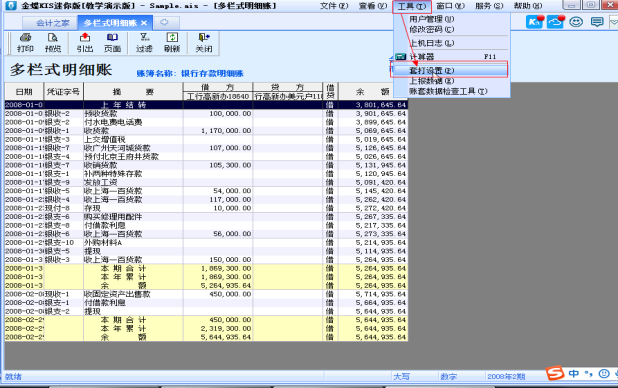
Task: Choose 用户管理 from the Tools menu
Action: (x=431, y=19)
